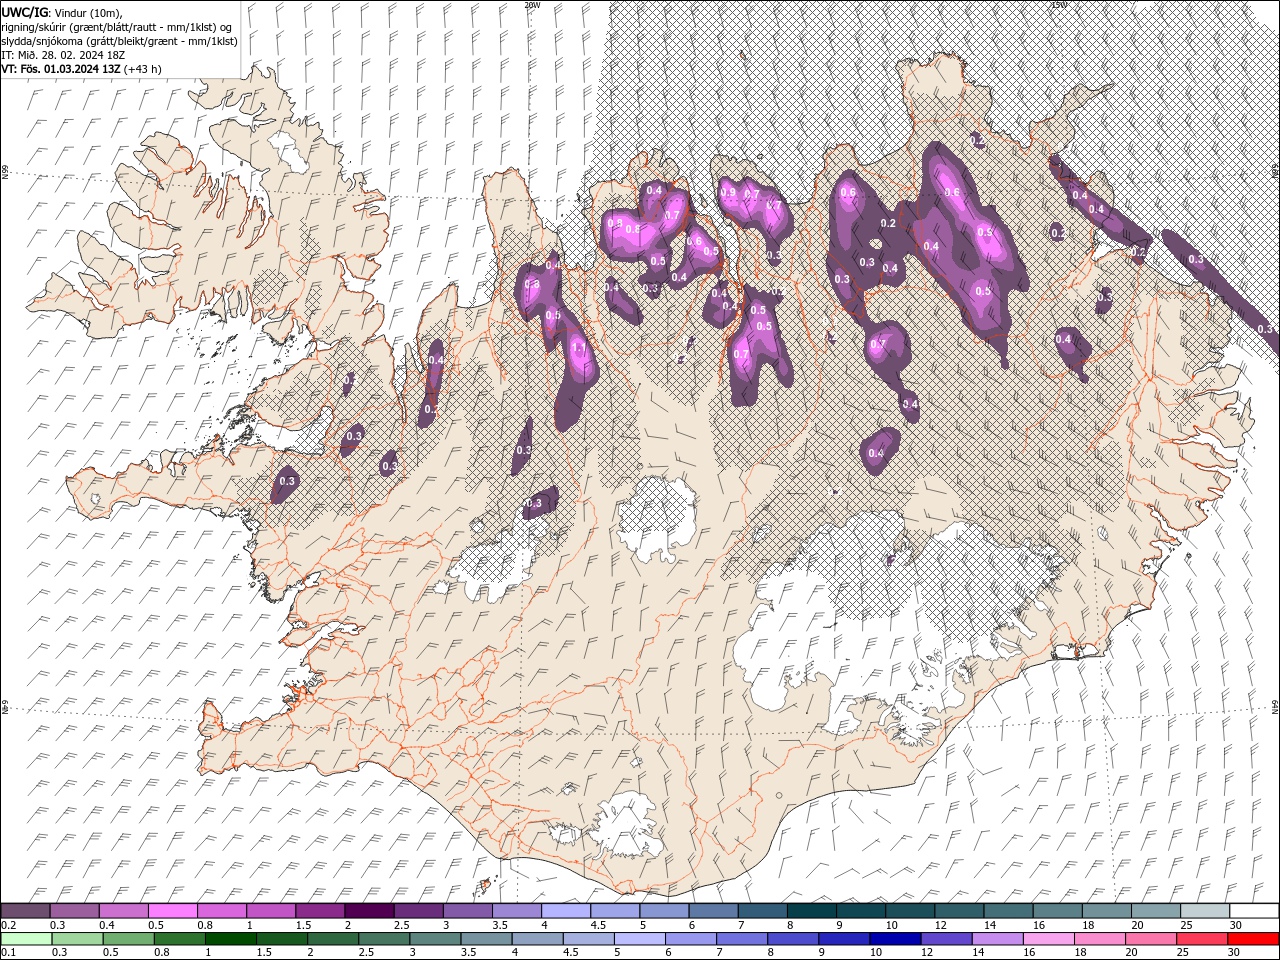1280x960 pixels.
Task: Click the dark teal 8 swatch, upper legend row
Action: click(x=810, y=911)
